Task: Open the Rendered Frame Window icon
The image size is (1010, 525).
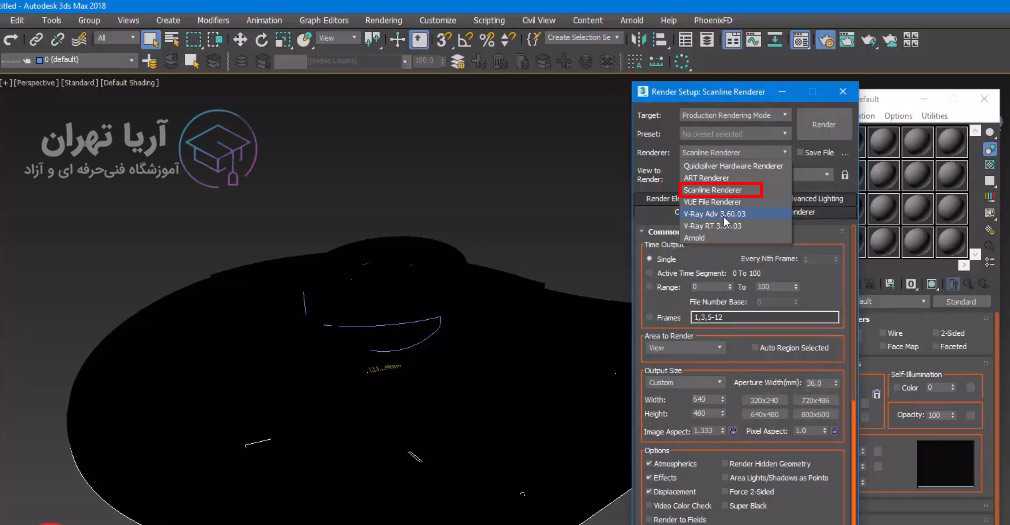Action: click(846, 40)
